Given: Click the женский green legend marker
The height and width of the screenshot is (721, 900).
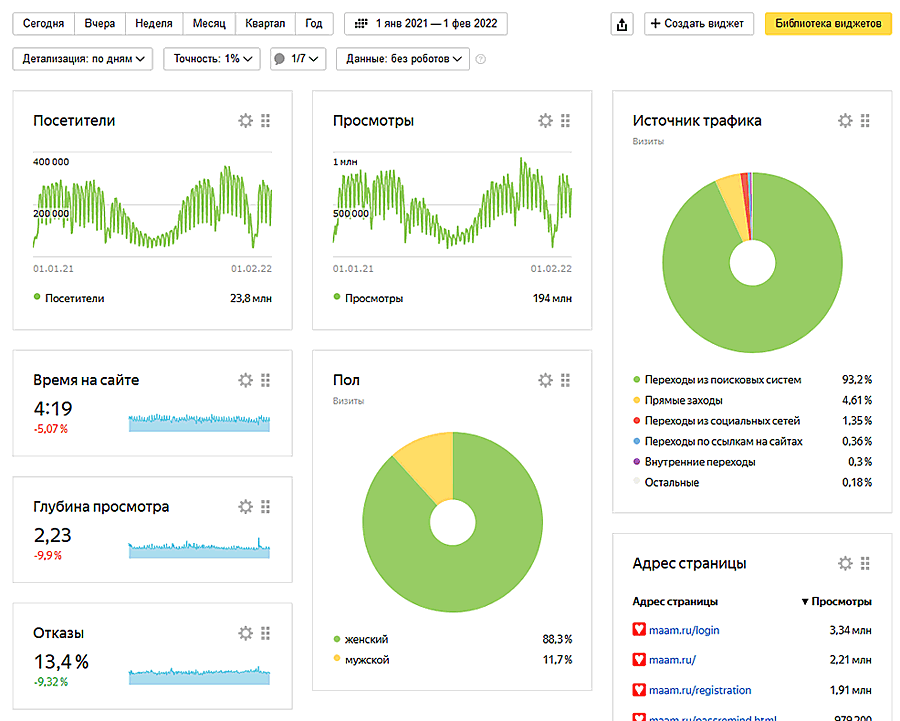Looking at the screenshot, I should (x=337, y=639).
